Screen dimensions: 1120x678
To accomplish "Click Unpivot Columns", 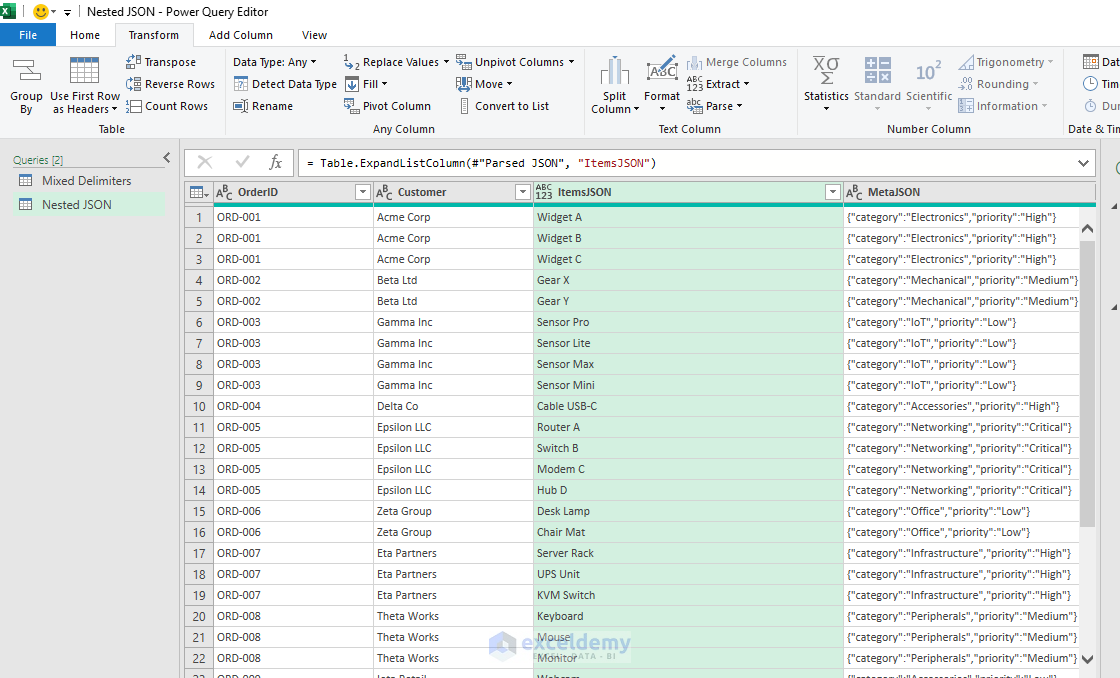I will click(514, 62).
